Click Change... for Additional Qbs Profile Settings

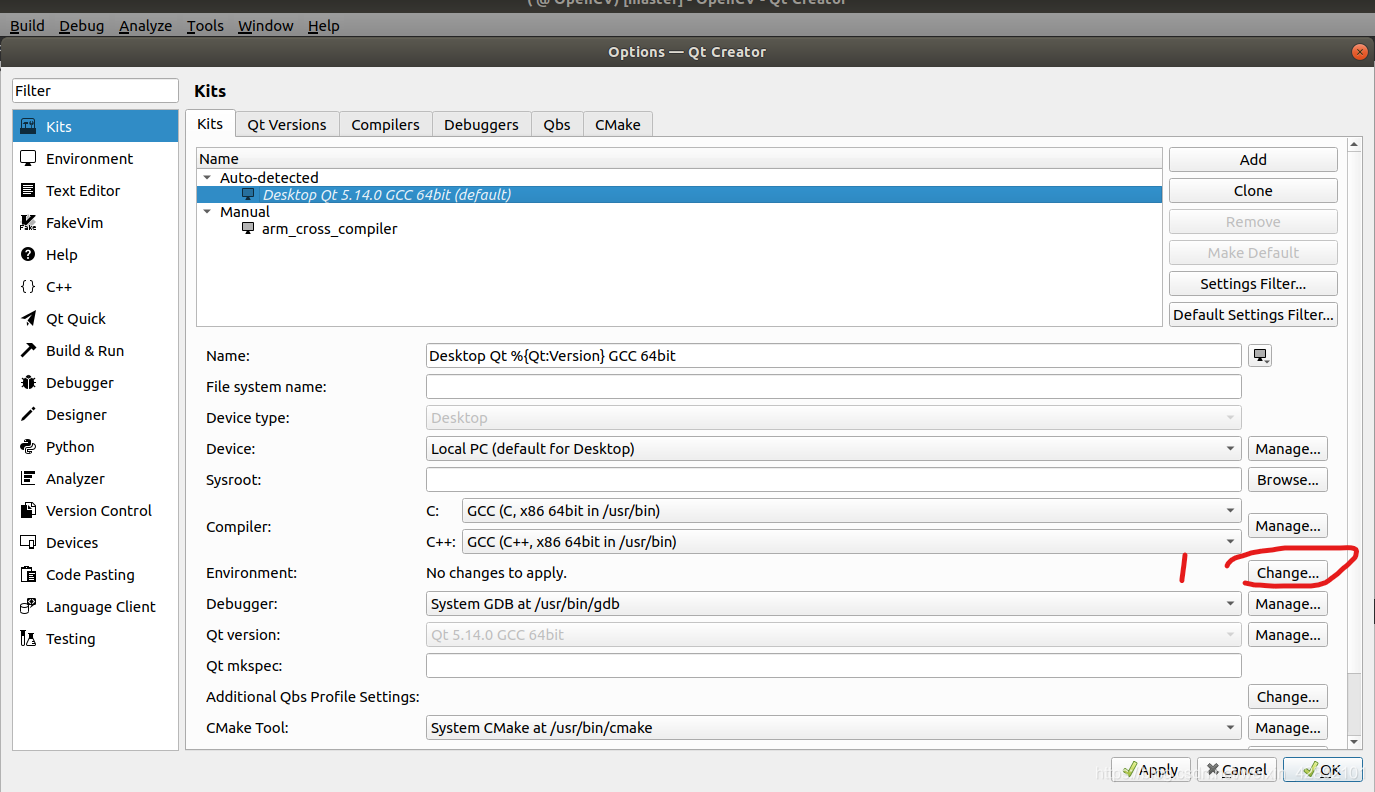point(1288,696)
